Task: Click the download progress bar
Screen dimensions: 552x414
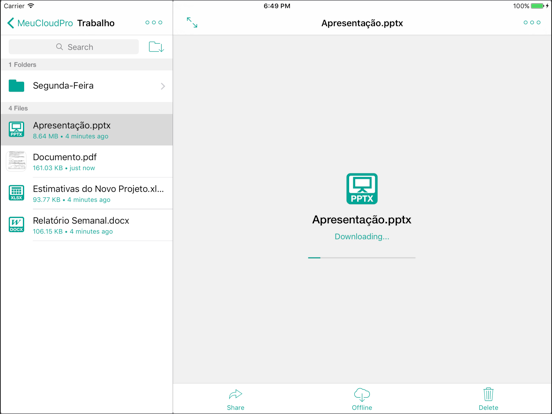Action: (362, 258)
